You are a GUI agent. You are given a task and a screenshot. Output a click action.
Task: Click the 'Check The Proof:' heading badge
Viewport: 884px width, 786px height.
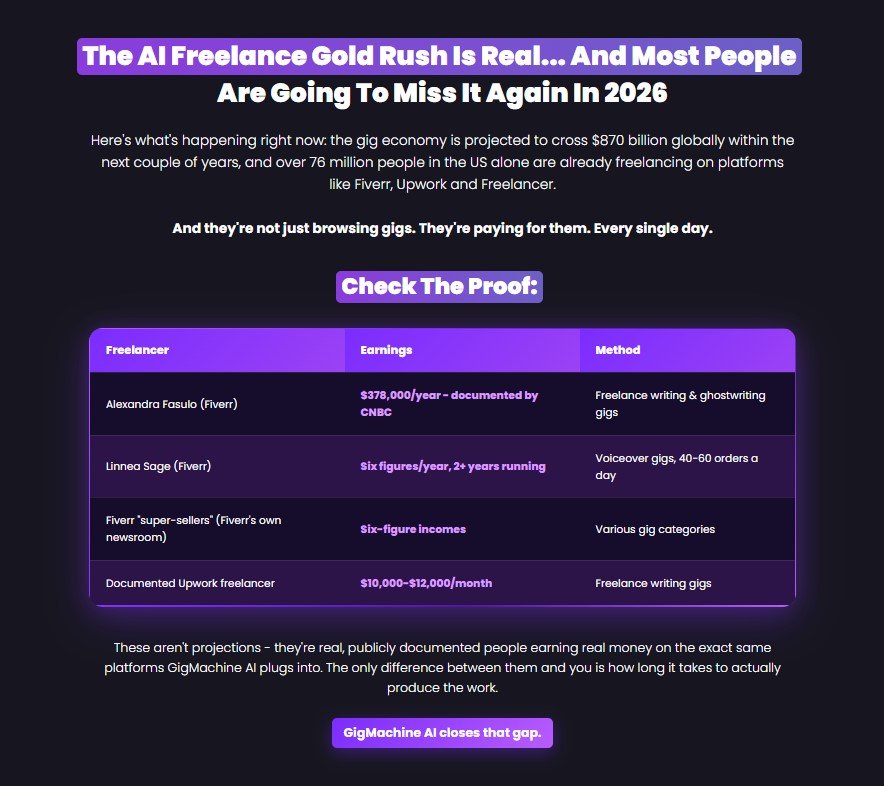coord(439,286)
